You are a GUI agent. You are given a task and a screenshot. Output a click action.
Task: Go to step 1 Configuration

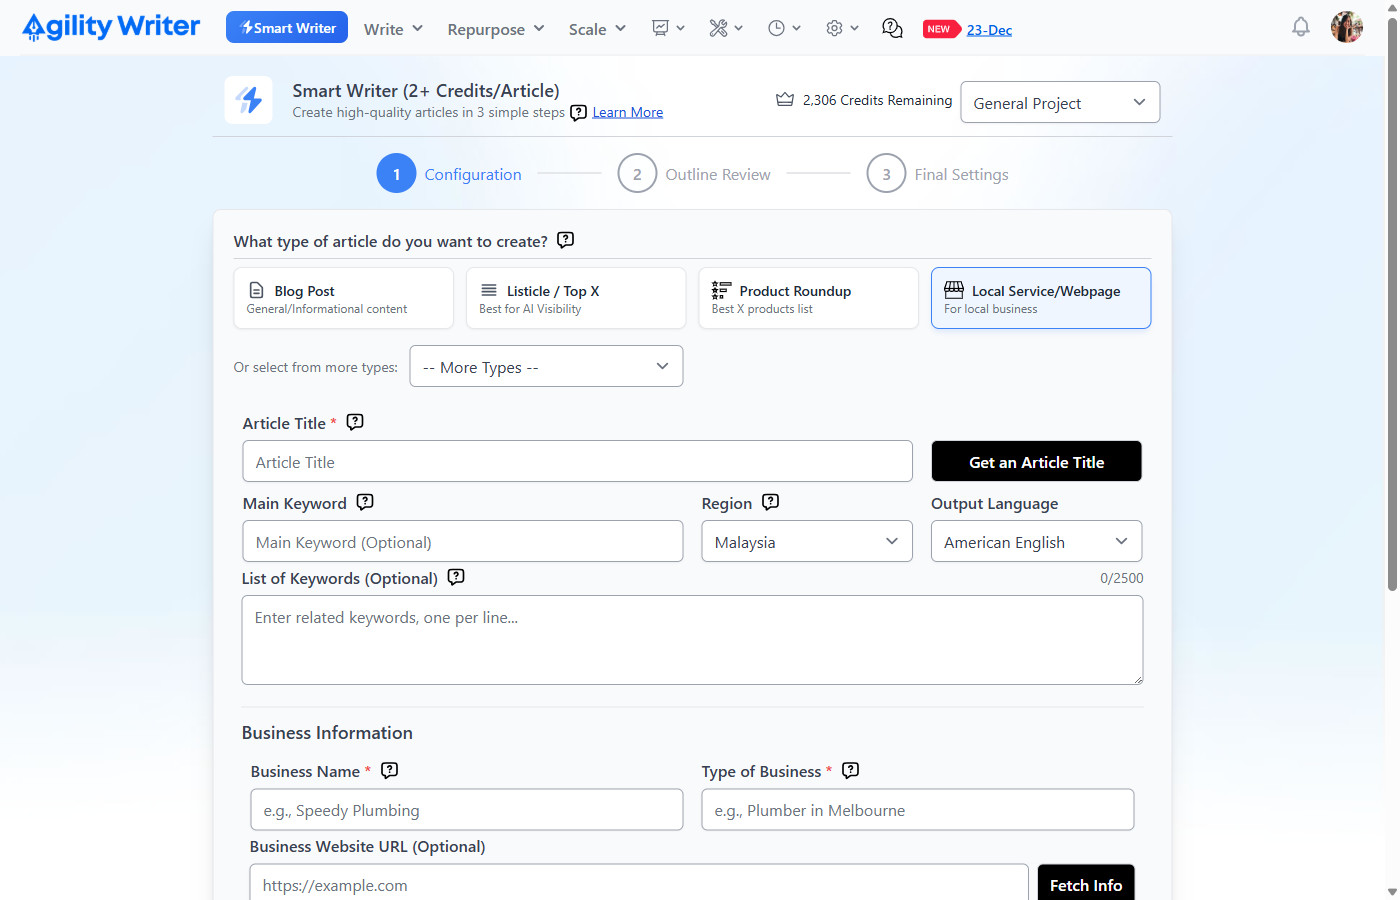point(449,174)
